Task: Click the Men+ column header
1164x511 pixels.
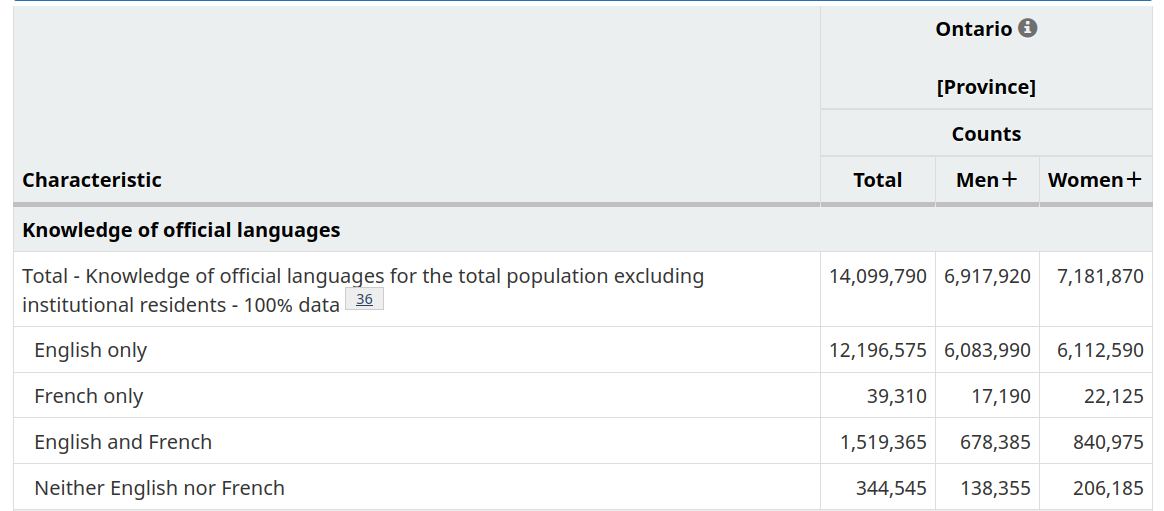Action: pos(986,180)
